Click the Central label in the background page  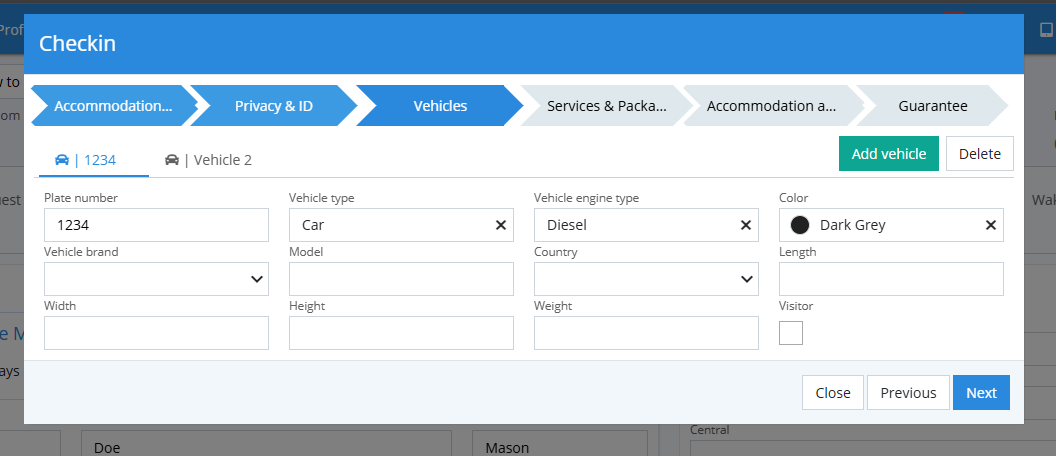pos(710,430)
